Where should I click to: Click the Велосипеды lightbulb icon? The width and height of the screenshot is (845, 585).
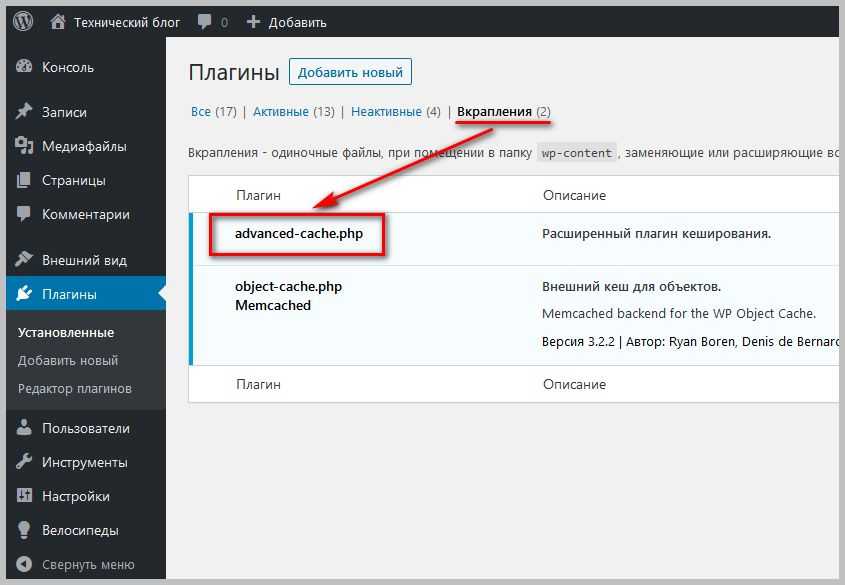coord(25,531)
